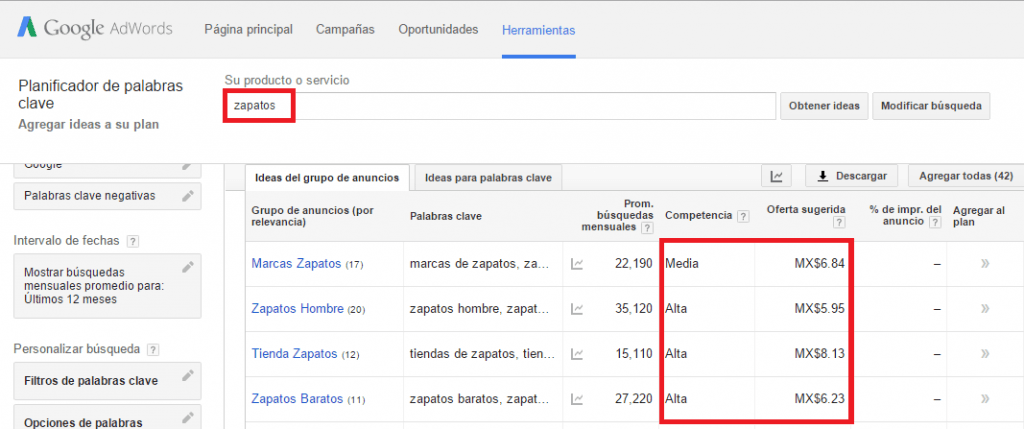Click help icon next to Competencia header
Viewport: 1024px width, 429px height.
pyautogui.click(x=743, y=216)
